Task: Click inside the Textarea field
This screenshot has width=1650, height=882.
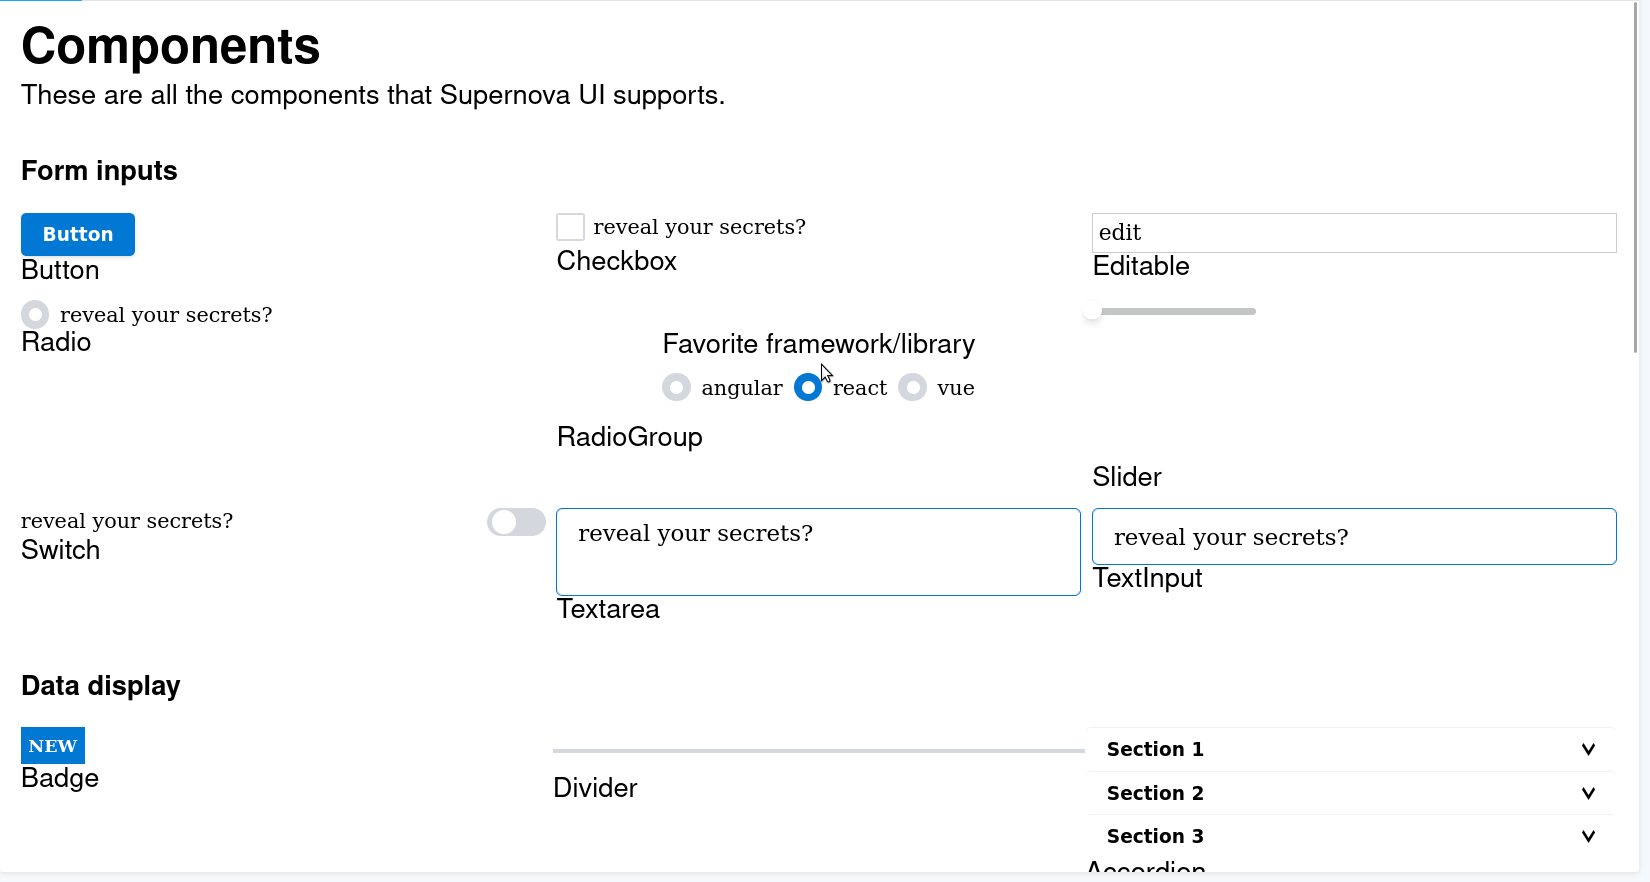Action: click(818, 552)
